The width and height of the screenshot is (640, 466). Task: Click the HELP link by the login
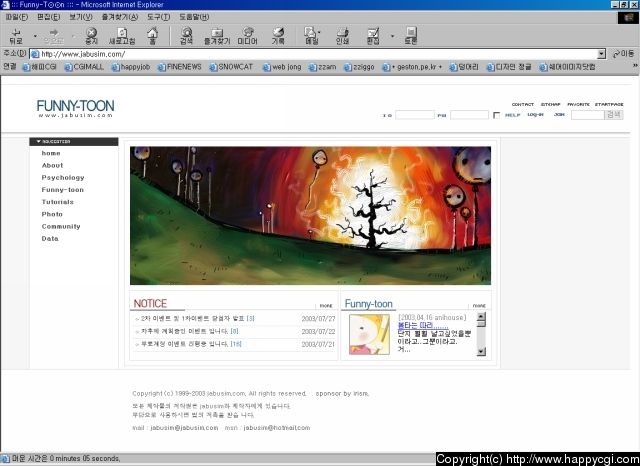(513, 115)
